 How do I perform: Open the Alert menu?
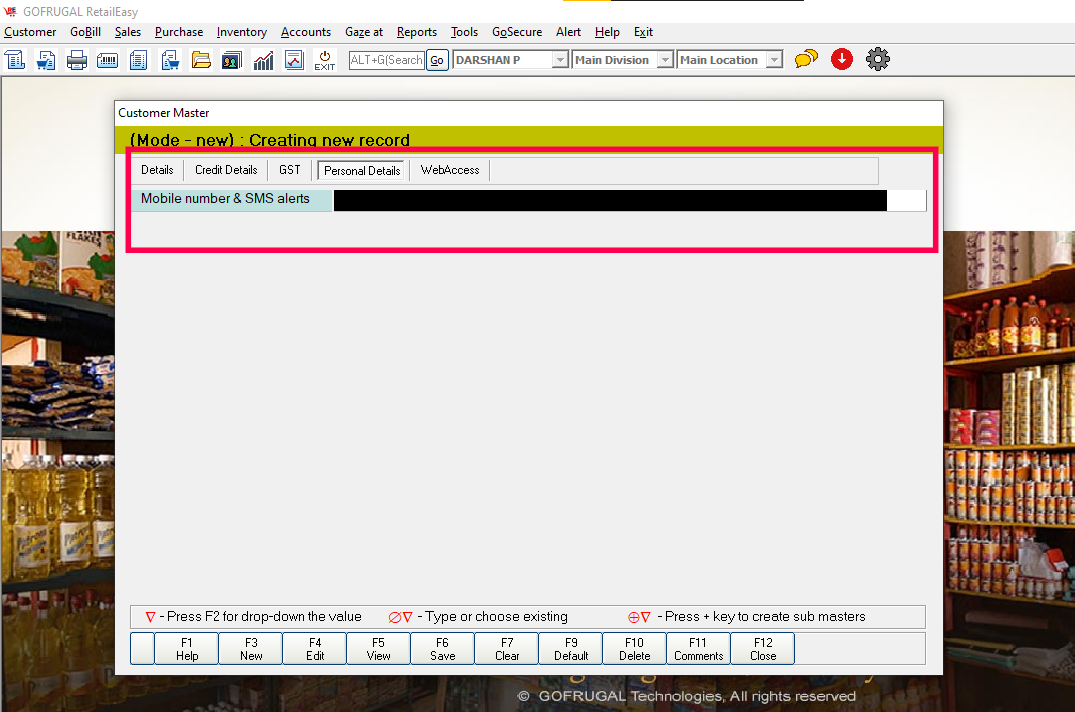[x=568, y=32]
